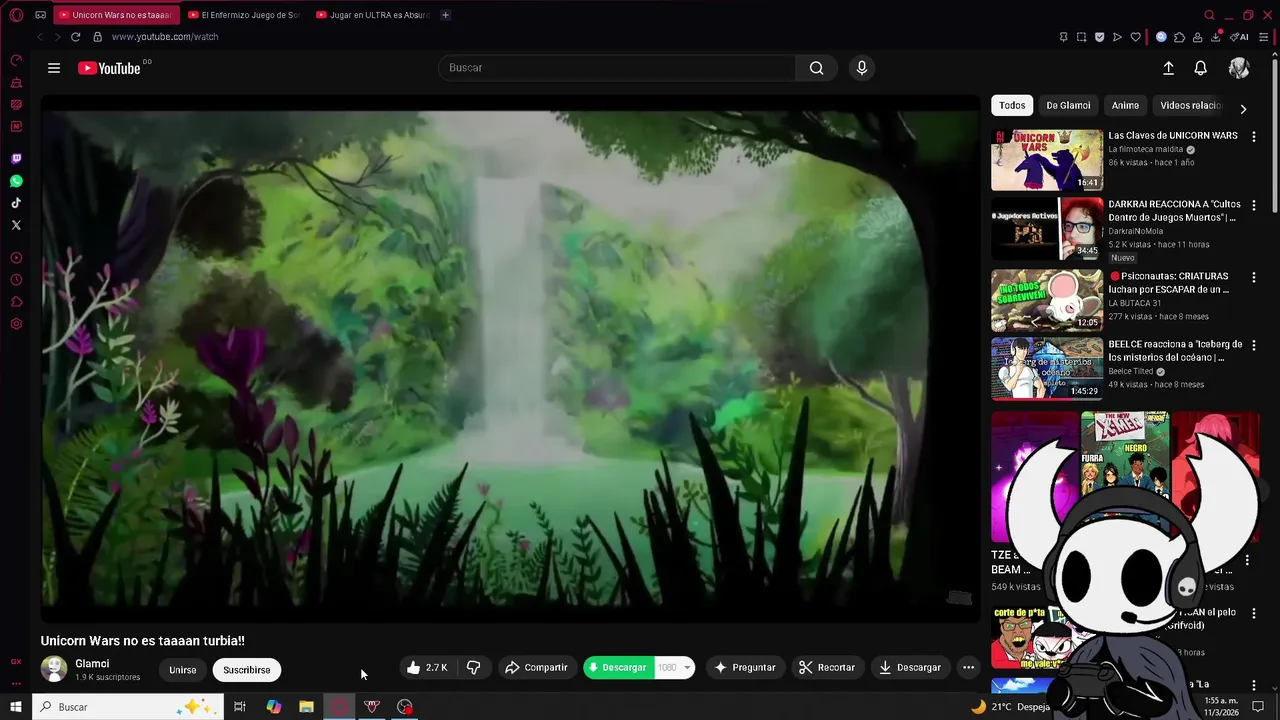This screenshot has height=720, width=1280.
Task: Open the Windows Start menu
Action: tap(15, 707)
